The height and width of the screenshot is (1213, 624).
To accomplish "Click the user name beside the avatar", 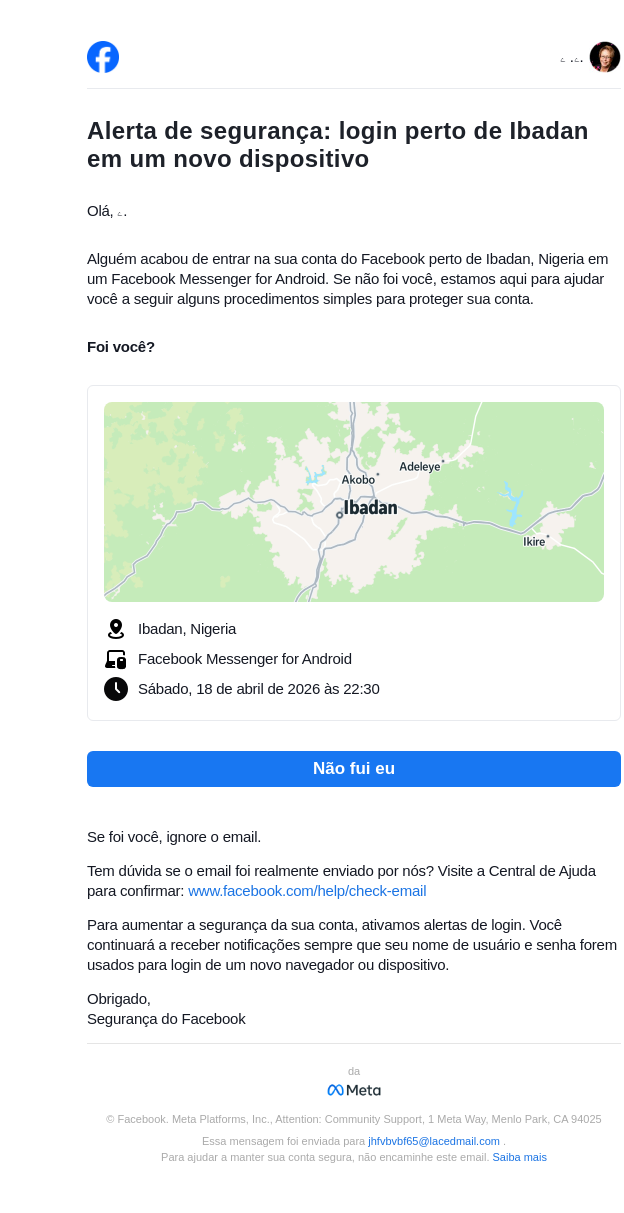I will (x=571, y=61).
